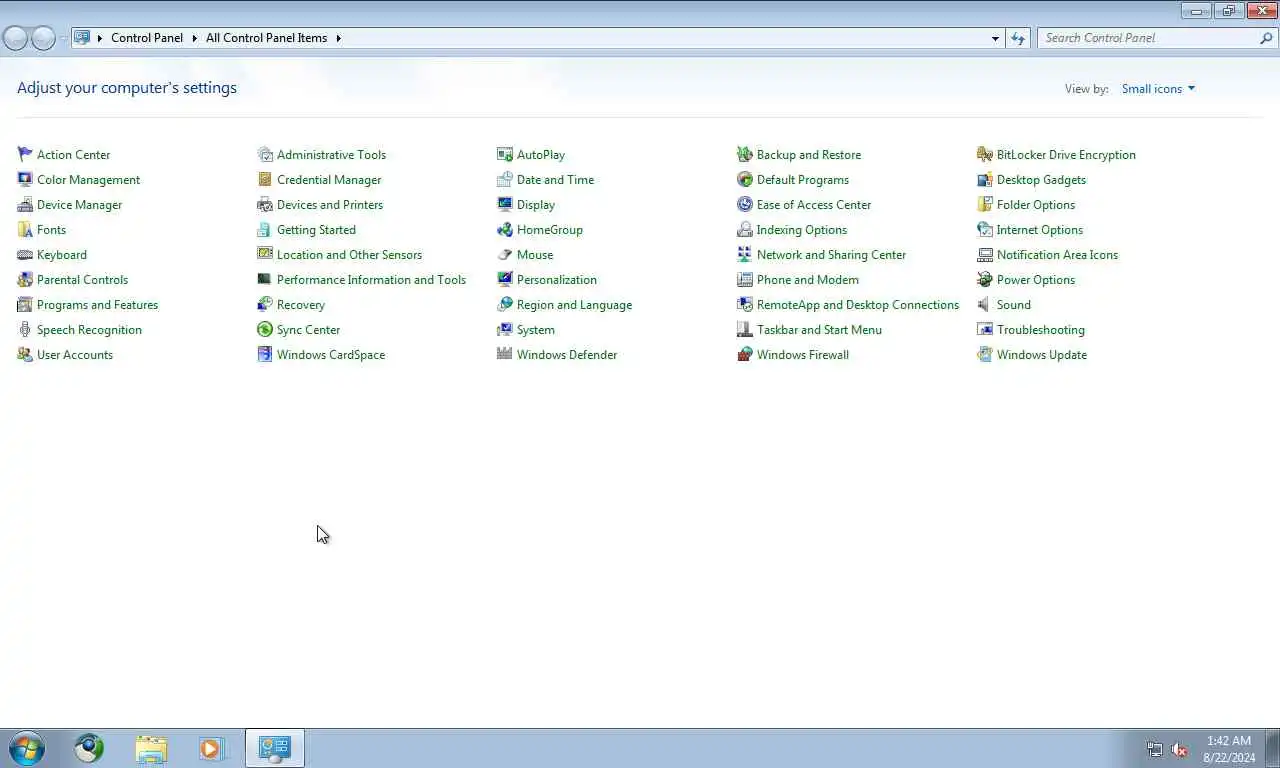Click the Folder Options icon
Viewport: 1280px width, 768px height.
[x=985, y=204]
